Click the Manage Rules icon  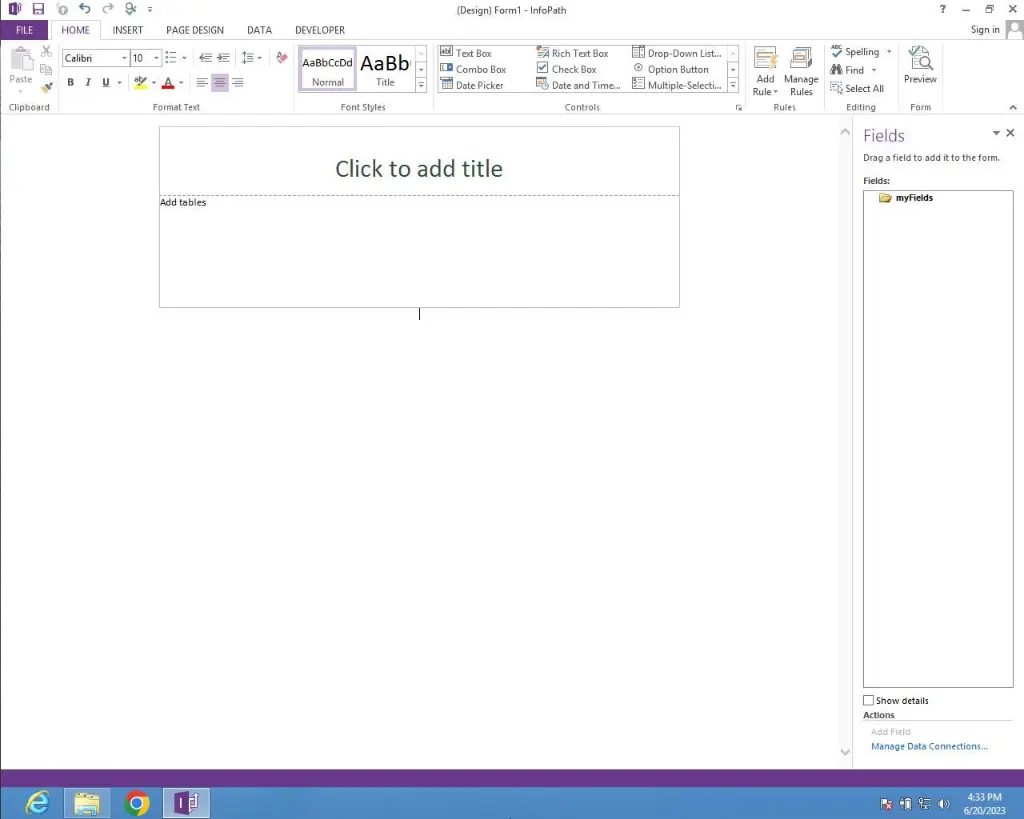801,70
